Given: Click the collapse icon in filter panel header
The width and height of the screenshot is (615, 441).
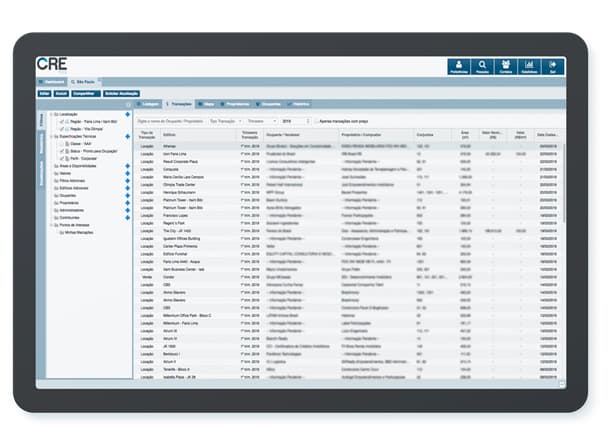Looking at the screenshot, I should (x=128, y=104).
